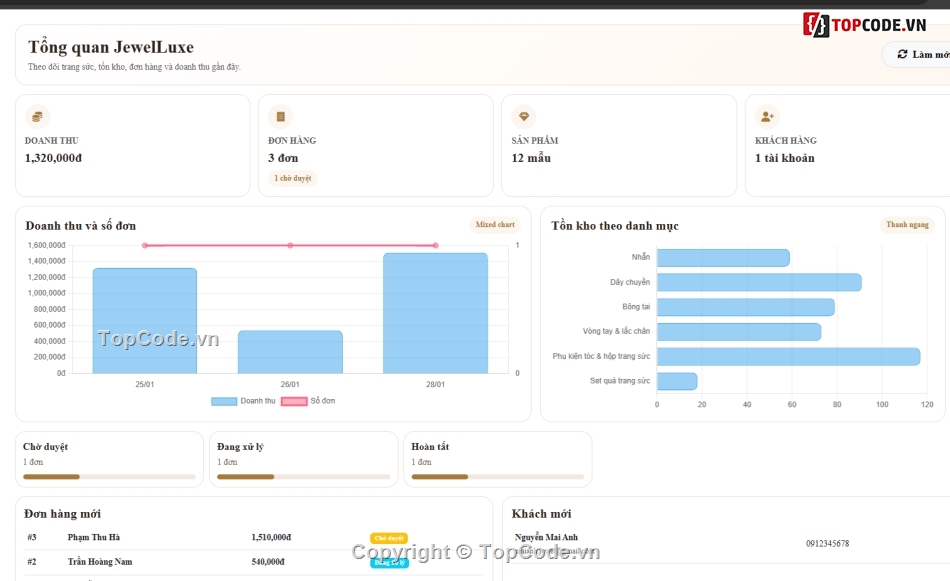
Task: Click phone number 0912345678
Action: click(x=827, y=543)
